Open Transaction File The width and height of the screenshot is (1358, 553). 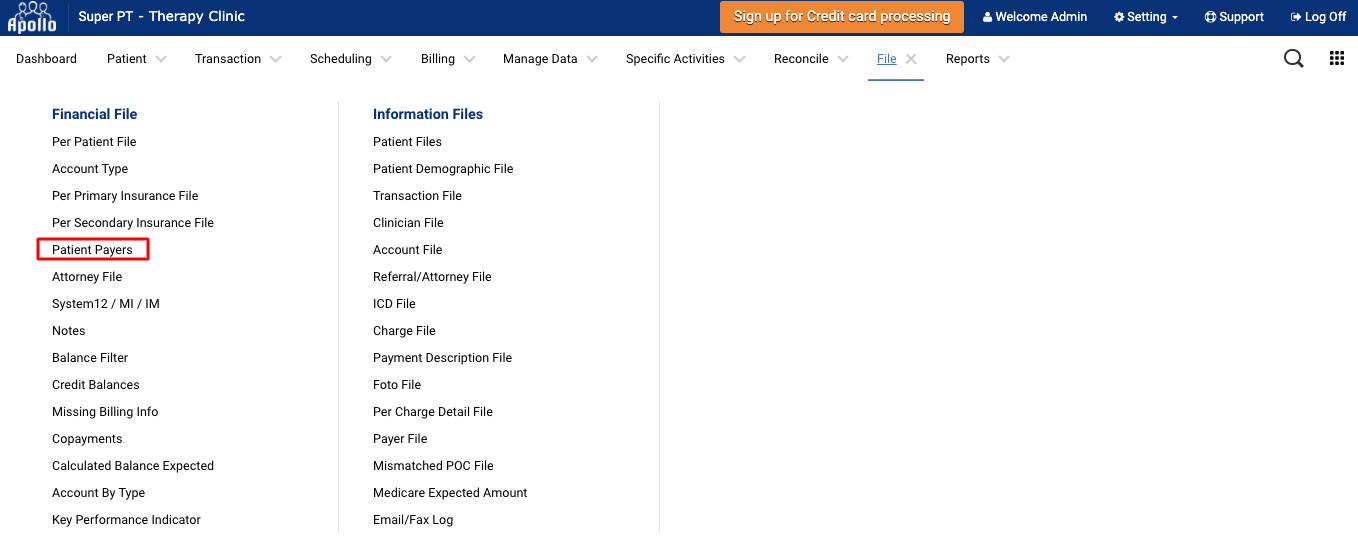[x=417, y=196]
